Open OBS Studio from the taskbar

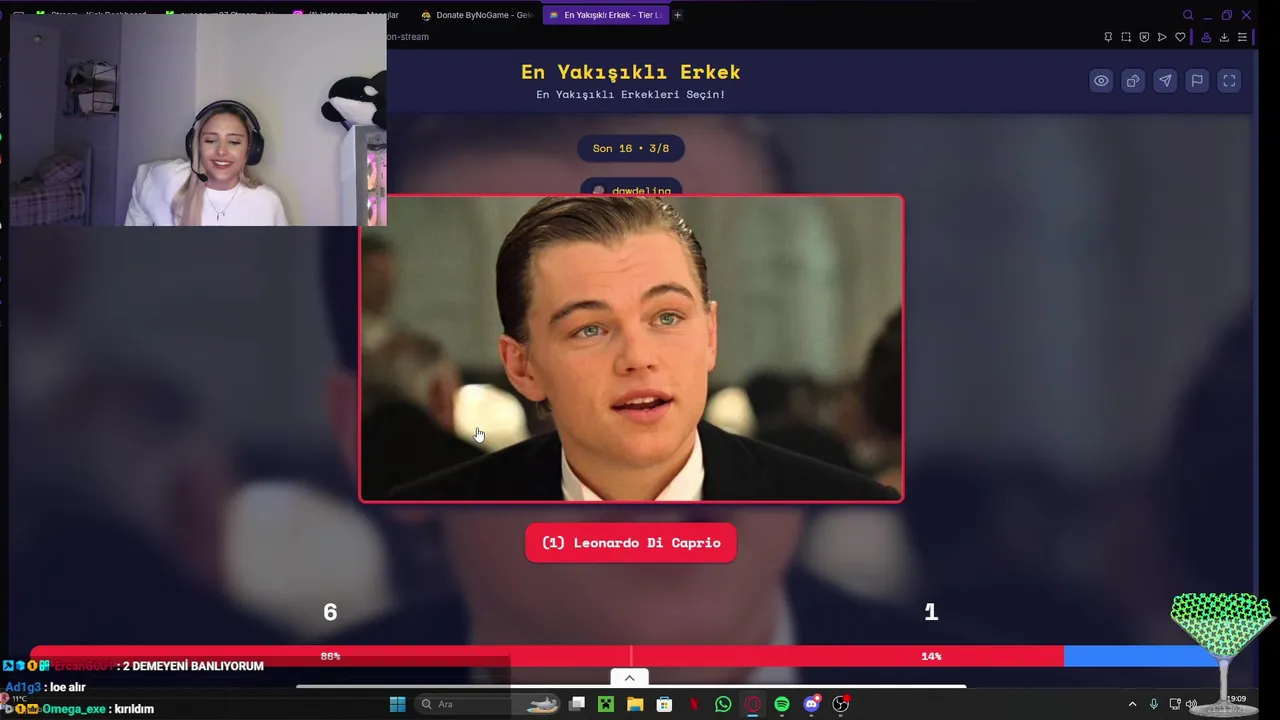point(841,704)
